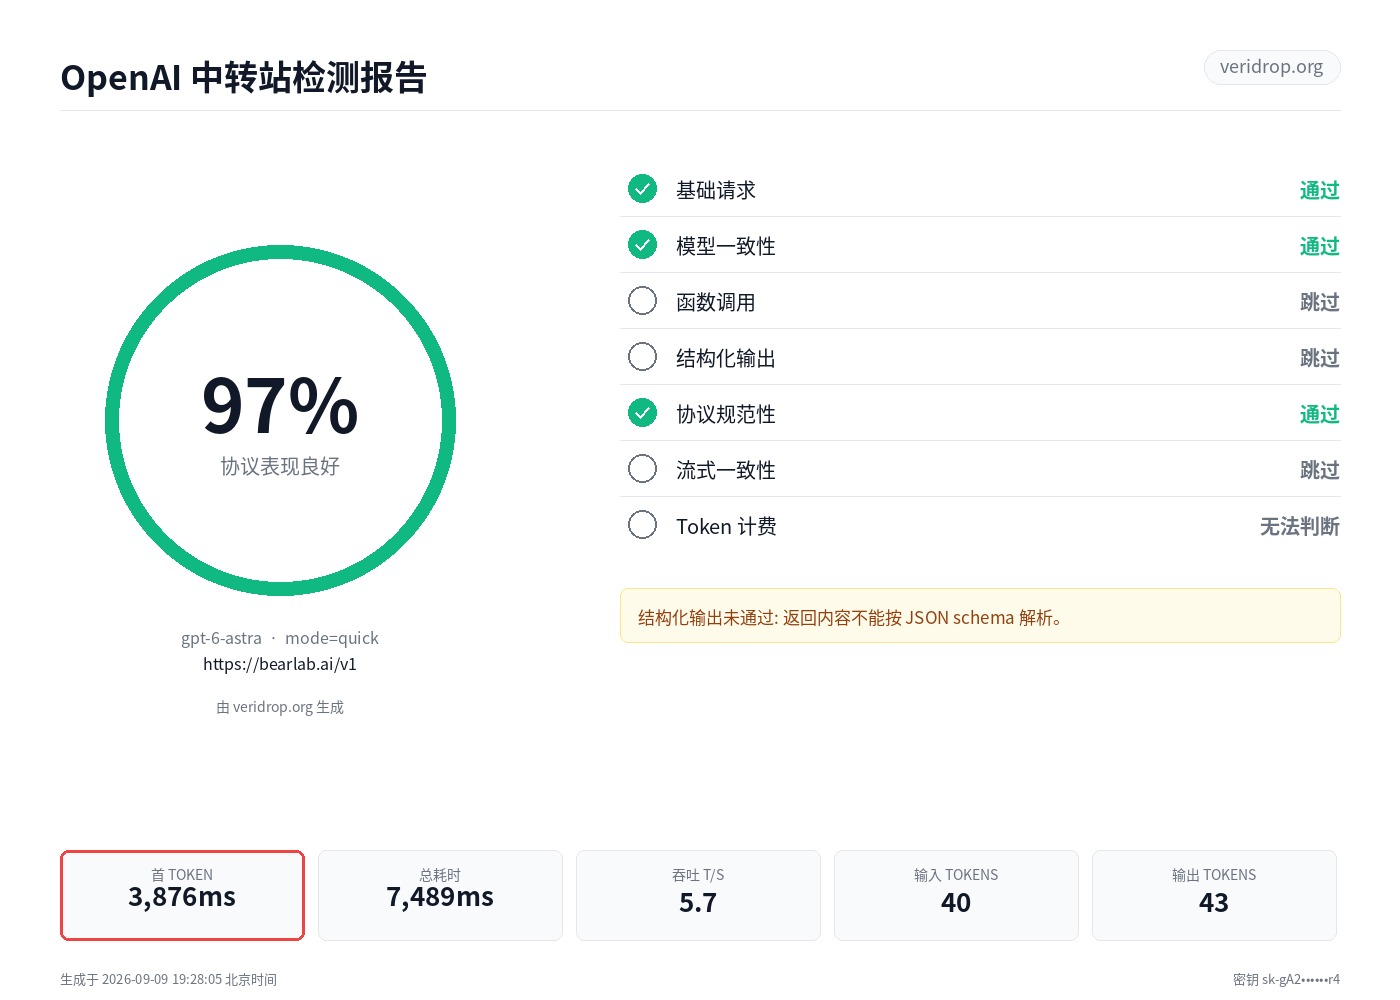The image size is (1400, 1000).
Task: Select the 总耗时 7,489ms card
Action: pos(440,895)
